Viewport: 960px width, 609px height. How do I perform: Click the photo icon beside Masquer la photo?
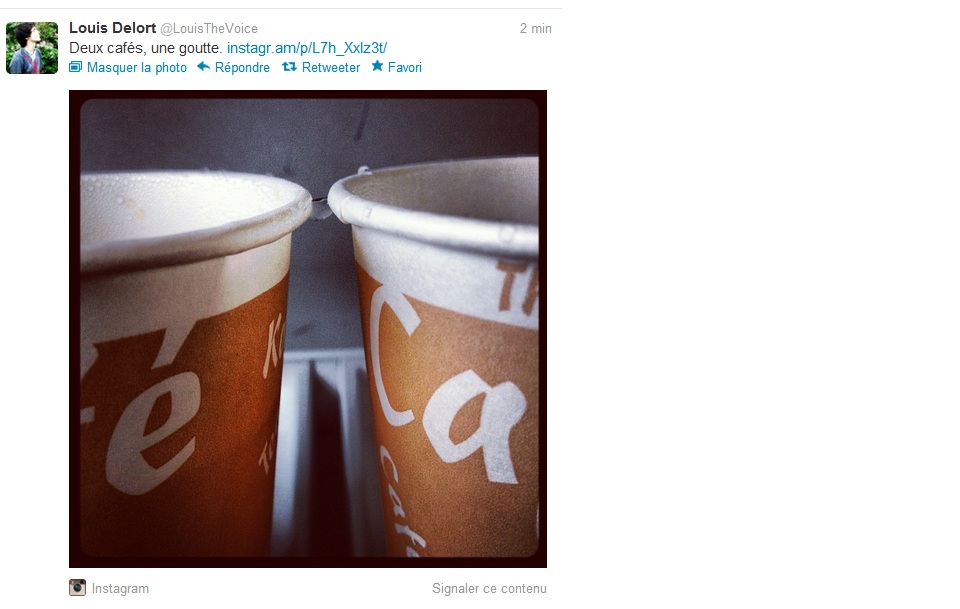(x=75, y=67)
